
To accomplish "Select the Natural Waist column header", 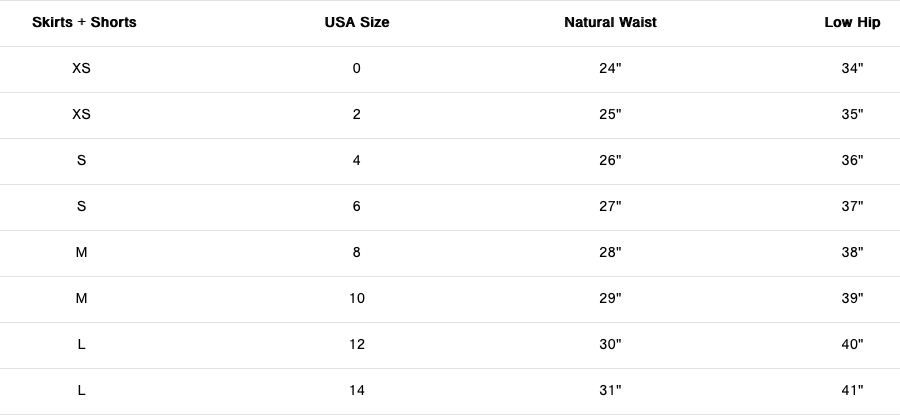I will tap(610, 22).
